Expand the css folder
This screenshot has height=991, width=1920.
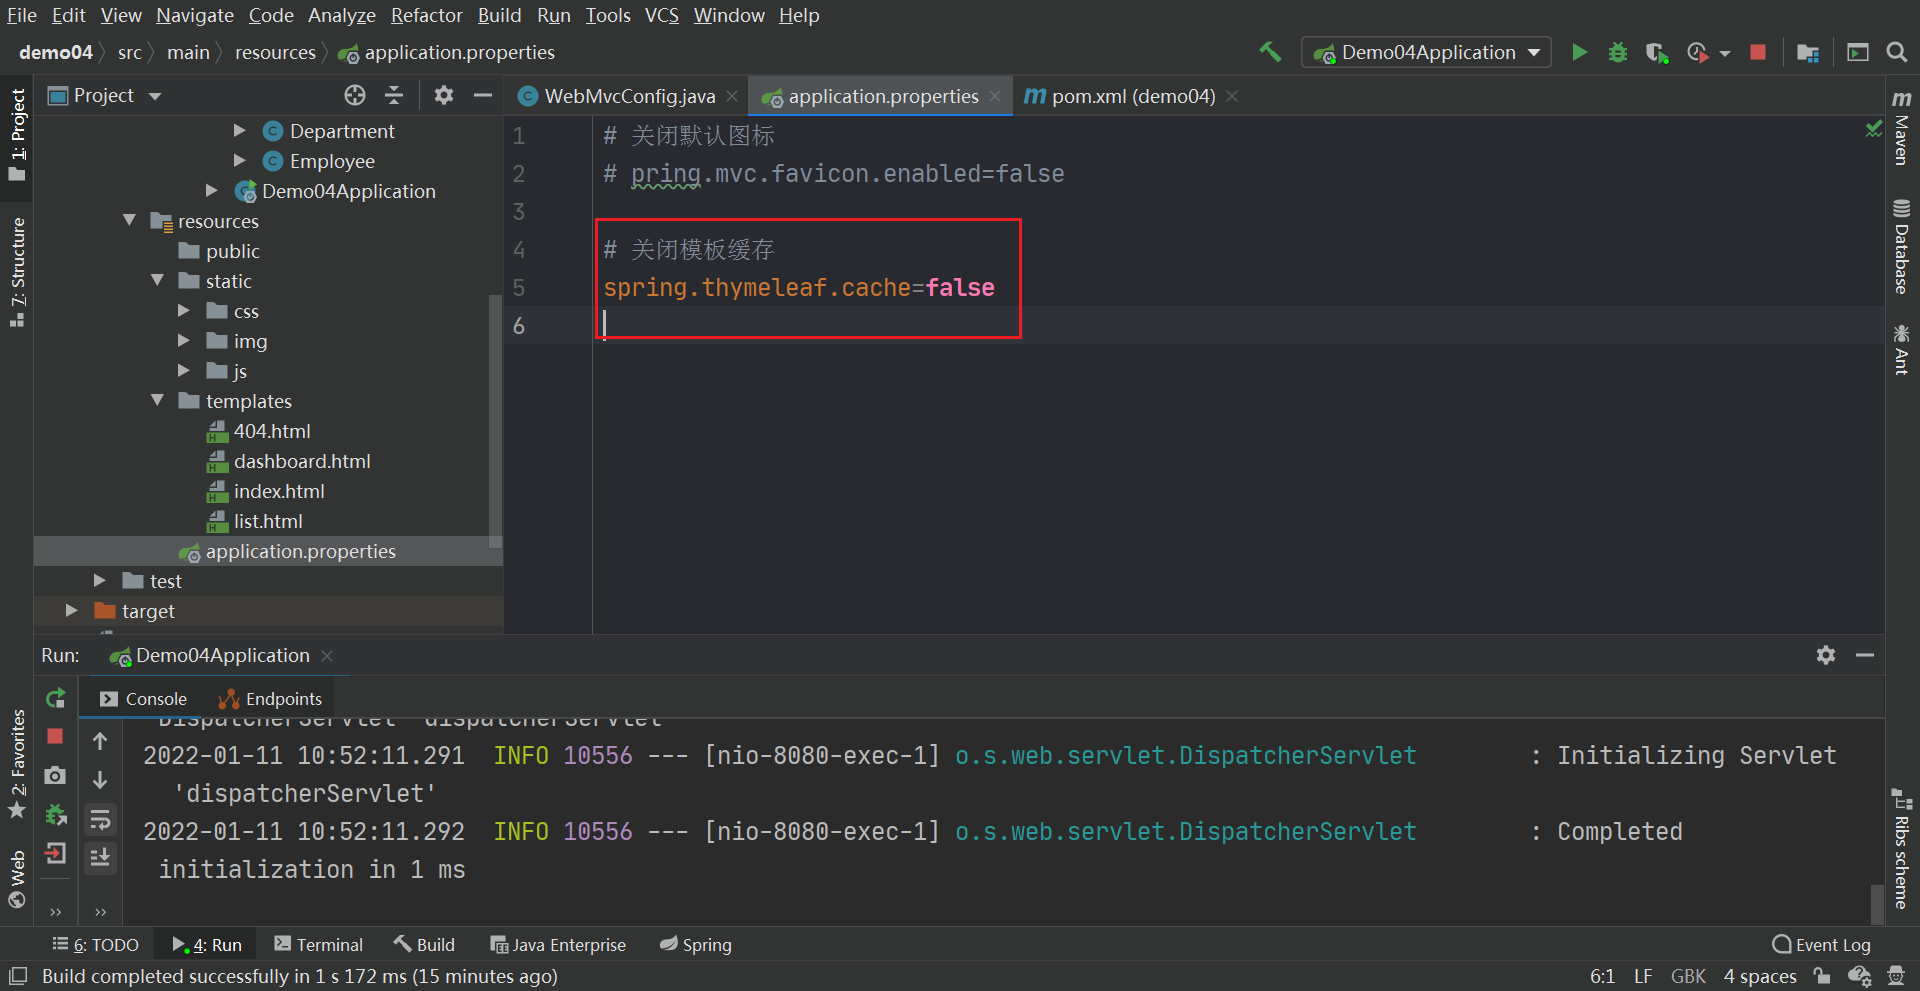(x=184, y=310)
